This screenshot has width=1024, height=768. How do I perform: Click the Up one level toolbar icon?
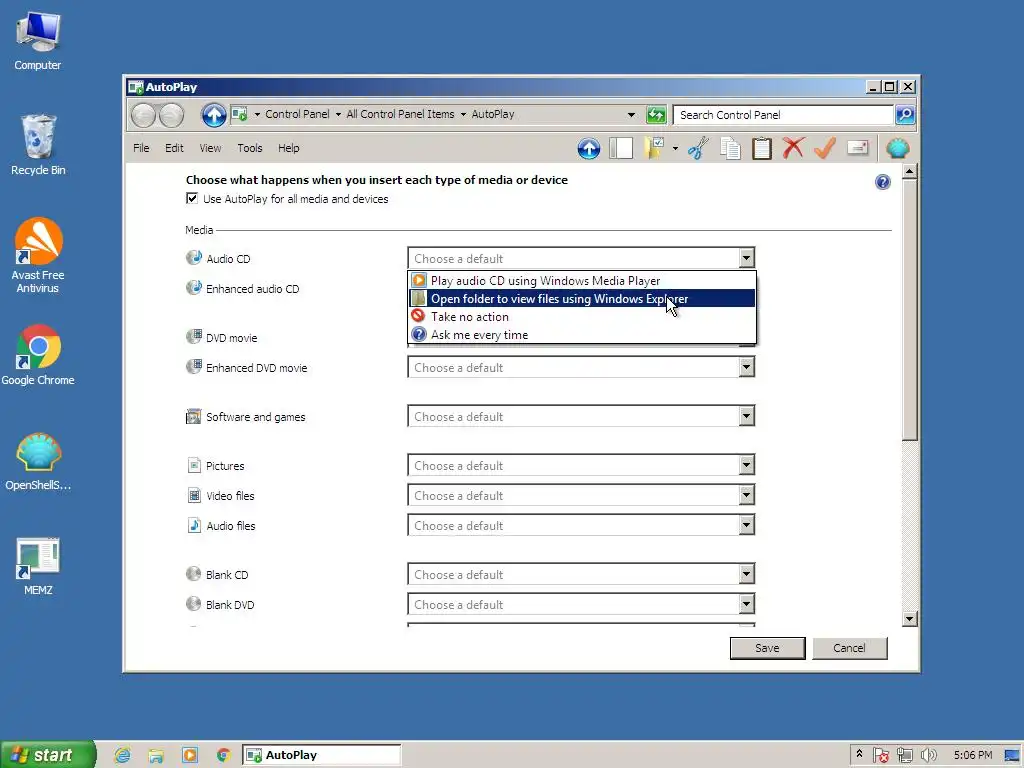[x=588, y=148]
